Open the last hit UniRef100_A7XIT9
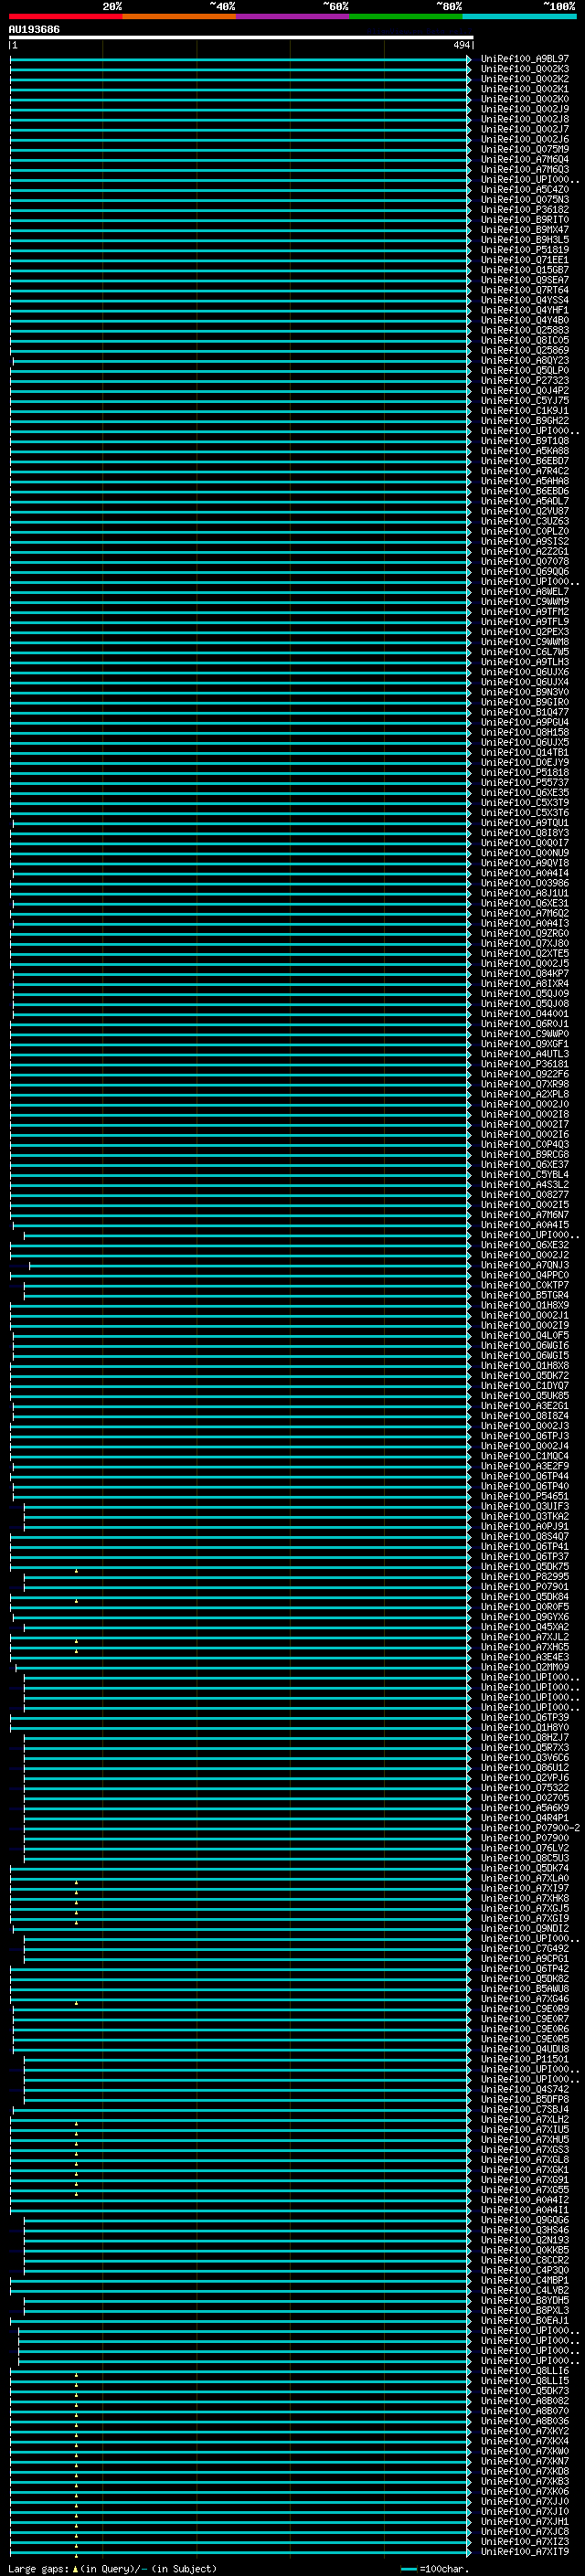This screenshot has height=2576, width=585. (x=524, y=2553)
